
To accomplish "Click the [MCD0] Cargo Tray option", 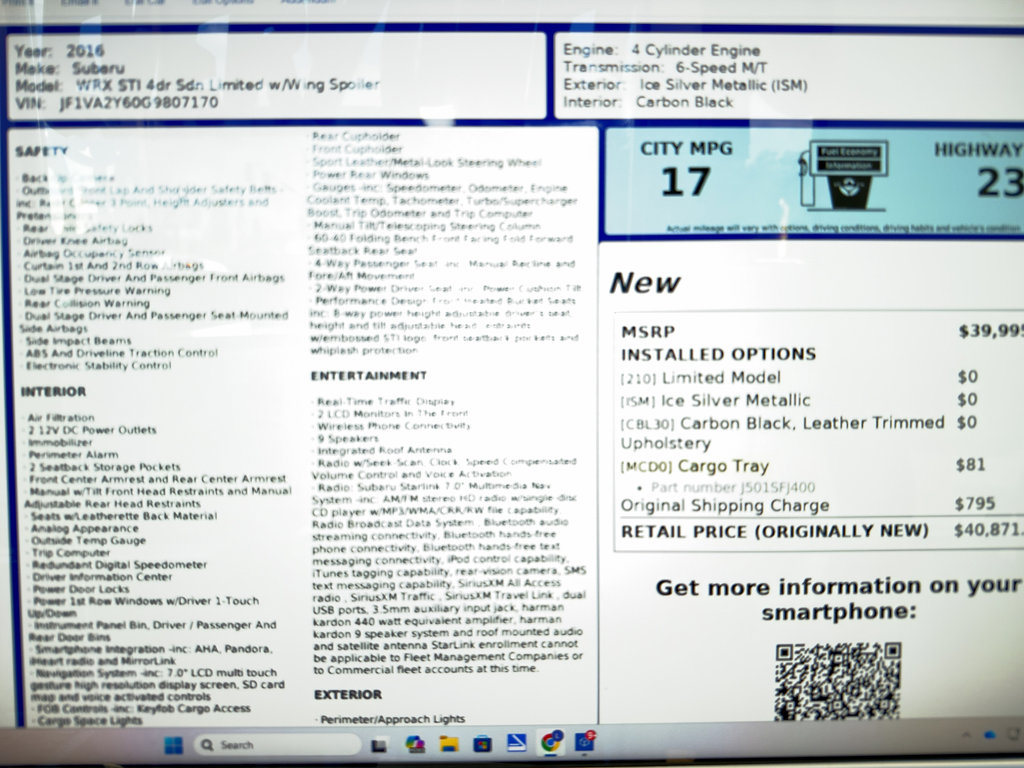I will (695, 466).
